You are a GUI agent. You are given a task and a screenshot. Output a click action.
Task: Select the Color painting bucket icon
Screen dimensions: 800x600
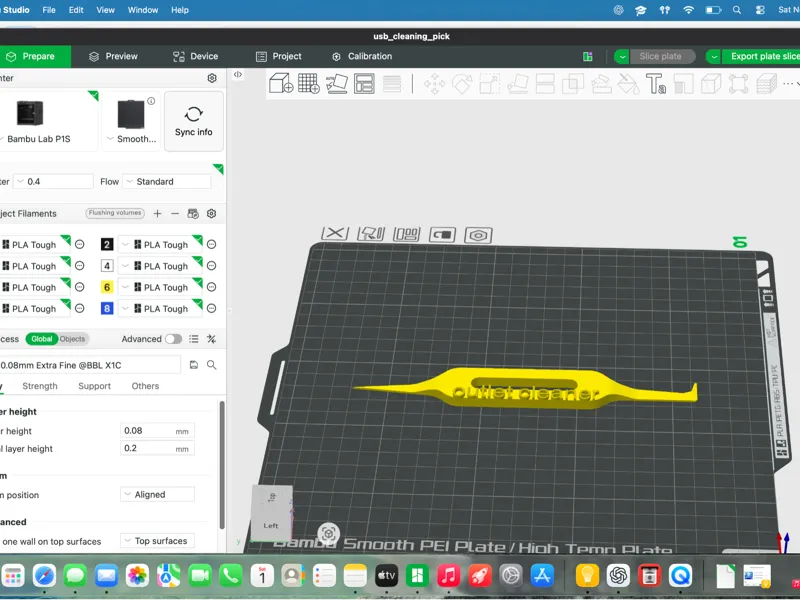[629, 84]
